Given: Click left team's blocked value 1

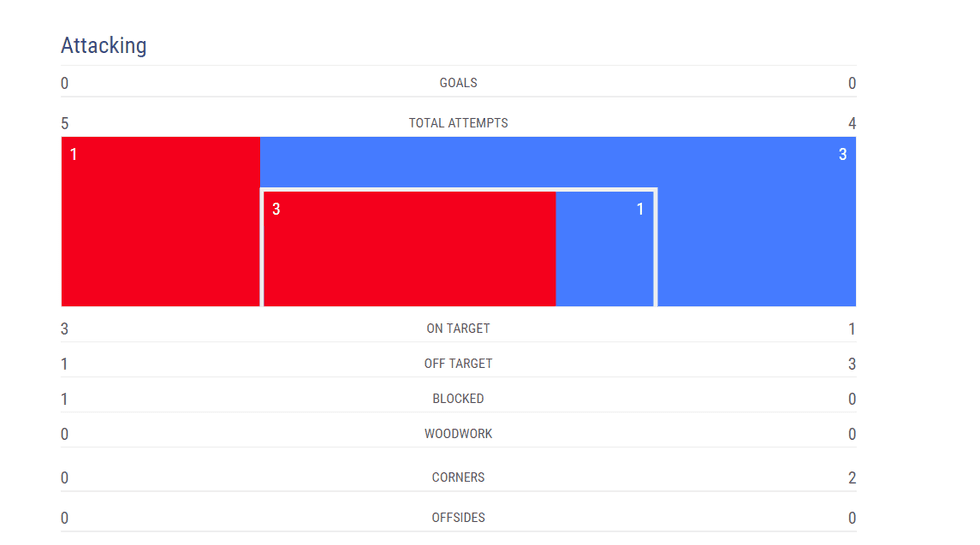Looking at the screenshot, I should pos(65,399).
